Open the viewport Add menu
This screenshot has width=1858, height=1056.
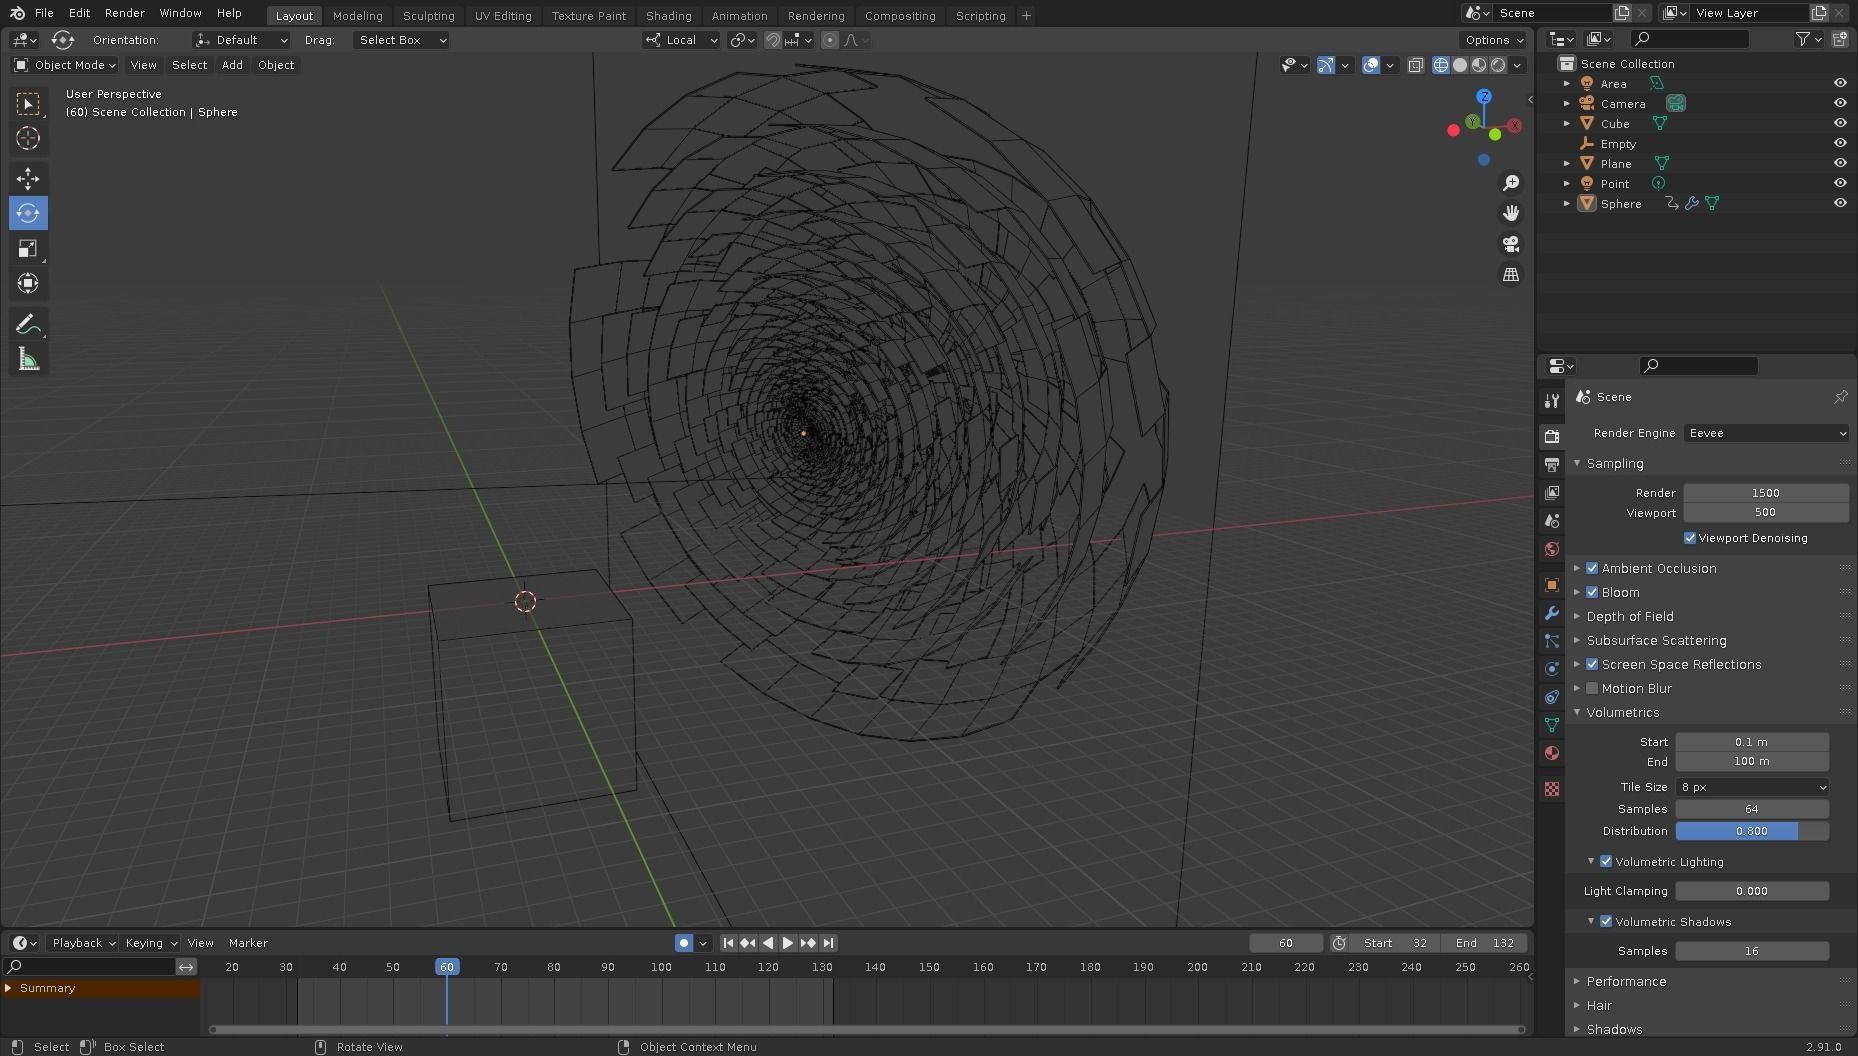pos(232,65)
